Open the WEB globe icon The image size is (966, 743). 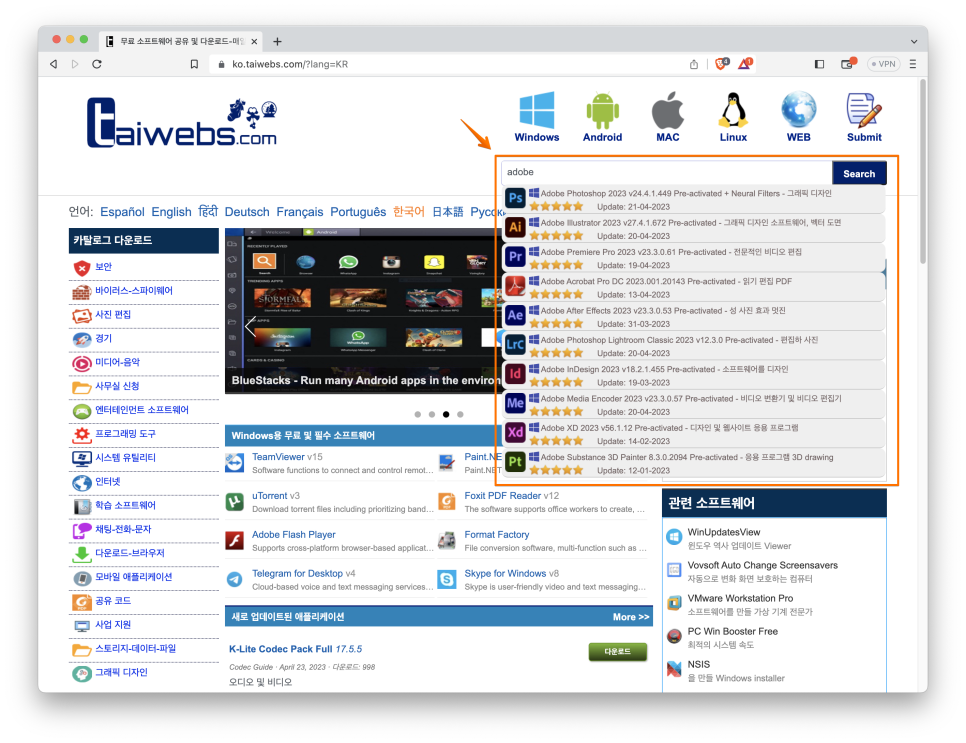coord(798,110)
